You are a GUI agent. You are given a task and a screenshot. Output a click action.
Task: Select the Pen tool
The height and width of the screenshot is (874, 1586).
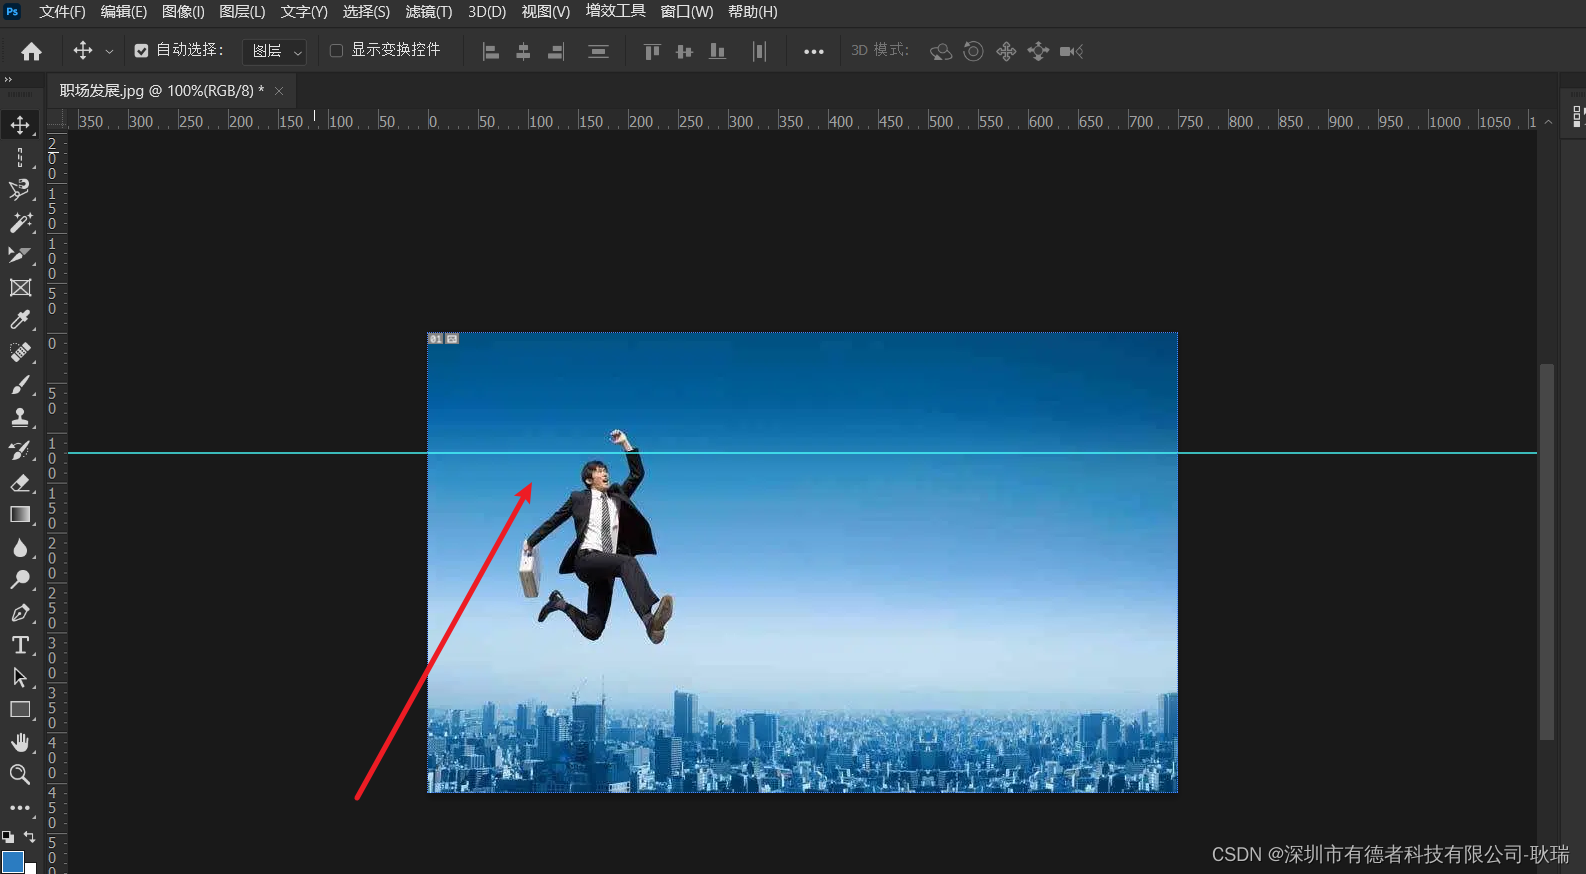[x=20, y=612]
